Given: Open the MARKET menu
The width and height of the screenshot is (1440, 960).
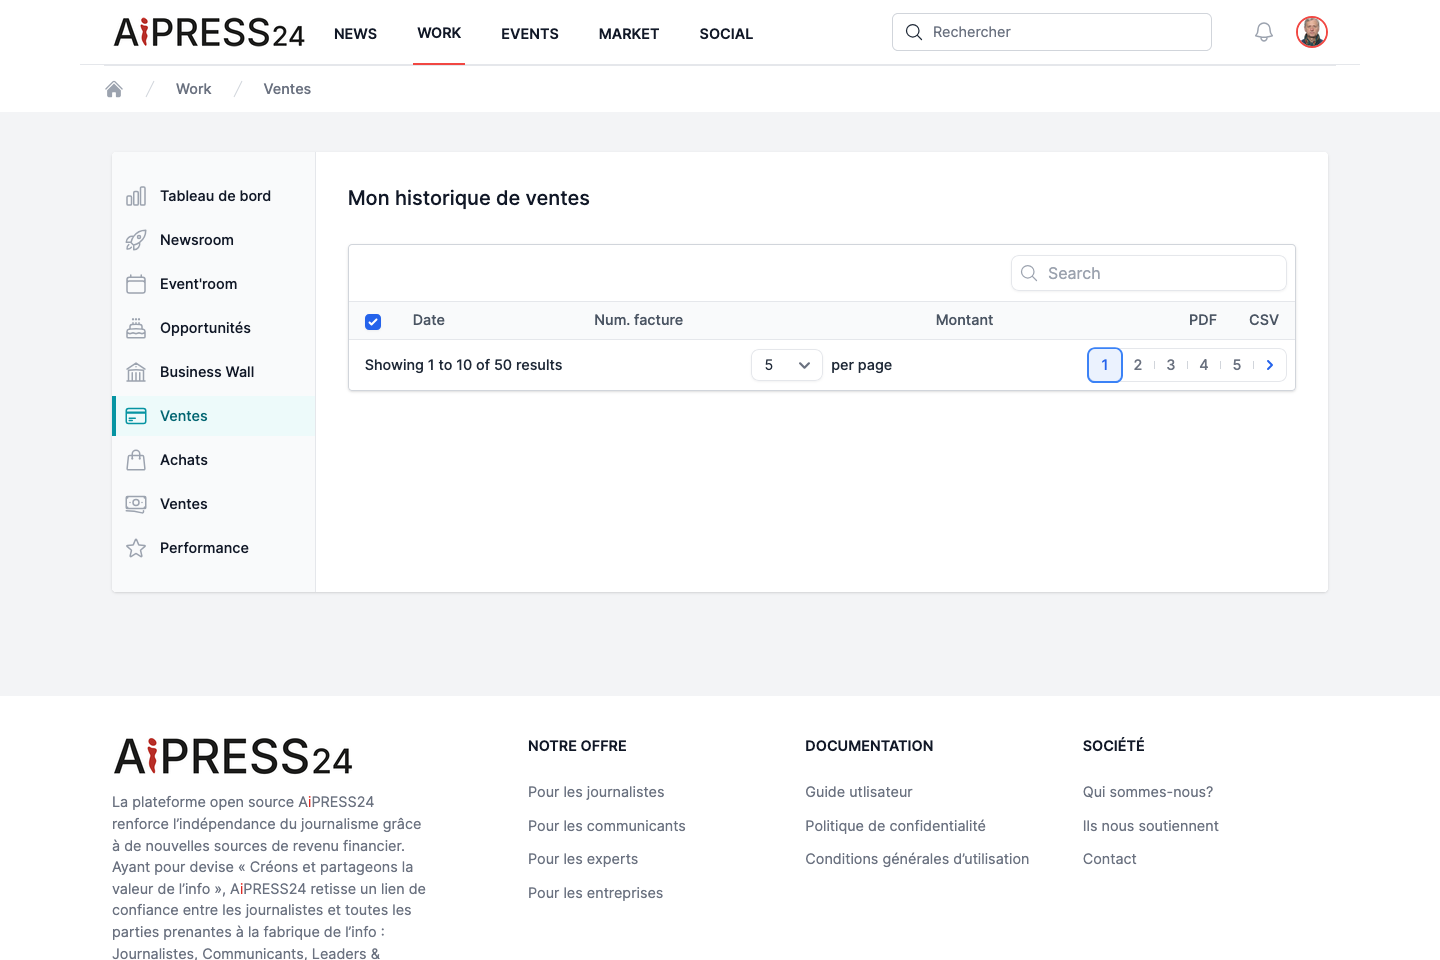Looking at the screenshot, I should [629, 34].
